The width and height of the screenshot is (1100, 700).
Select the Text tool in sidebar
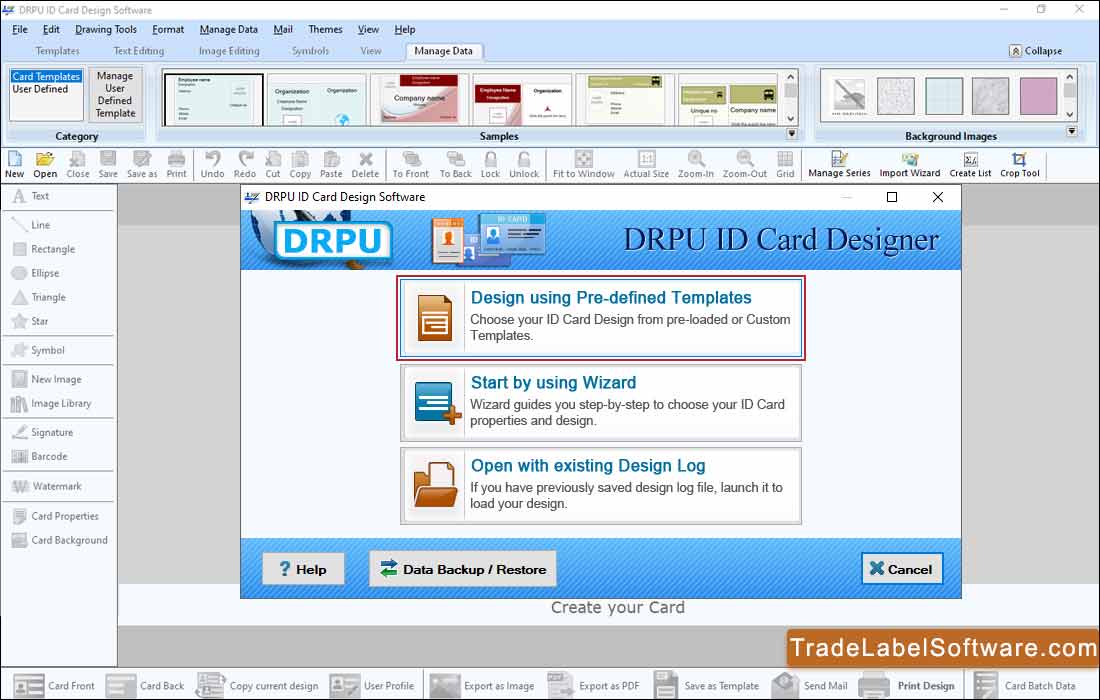[32, 196]
